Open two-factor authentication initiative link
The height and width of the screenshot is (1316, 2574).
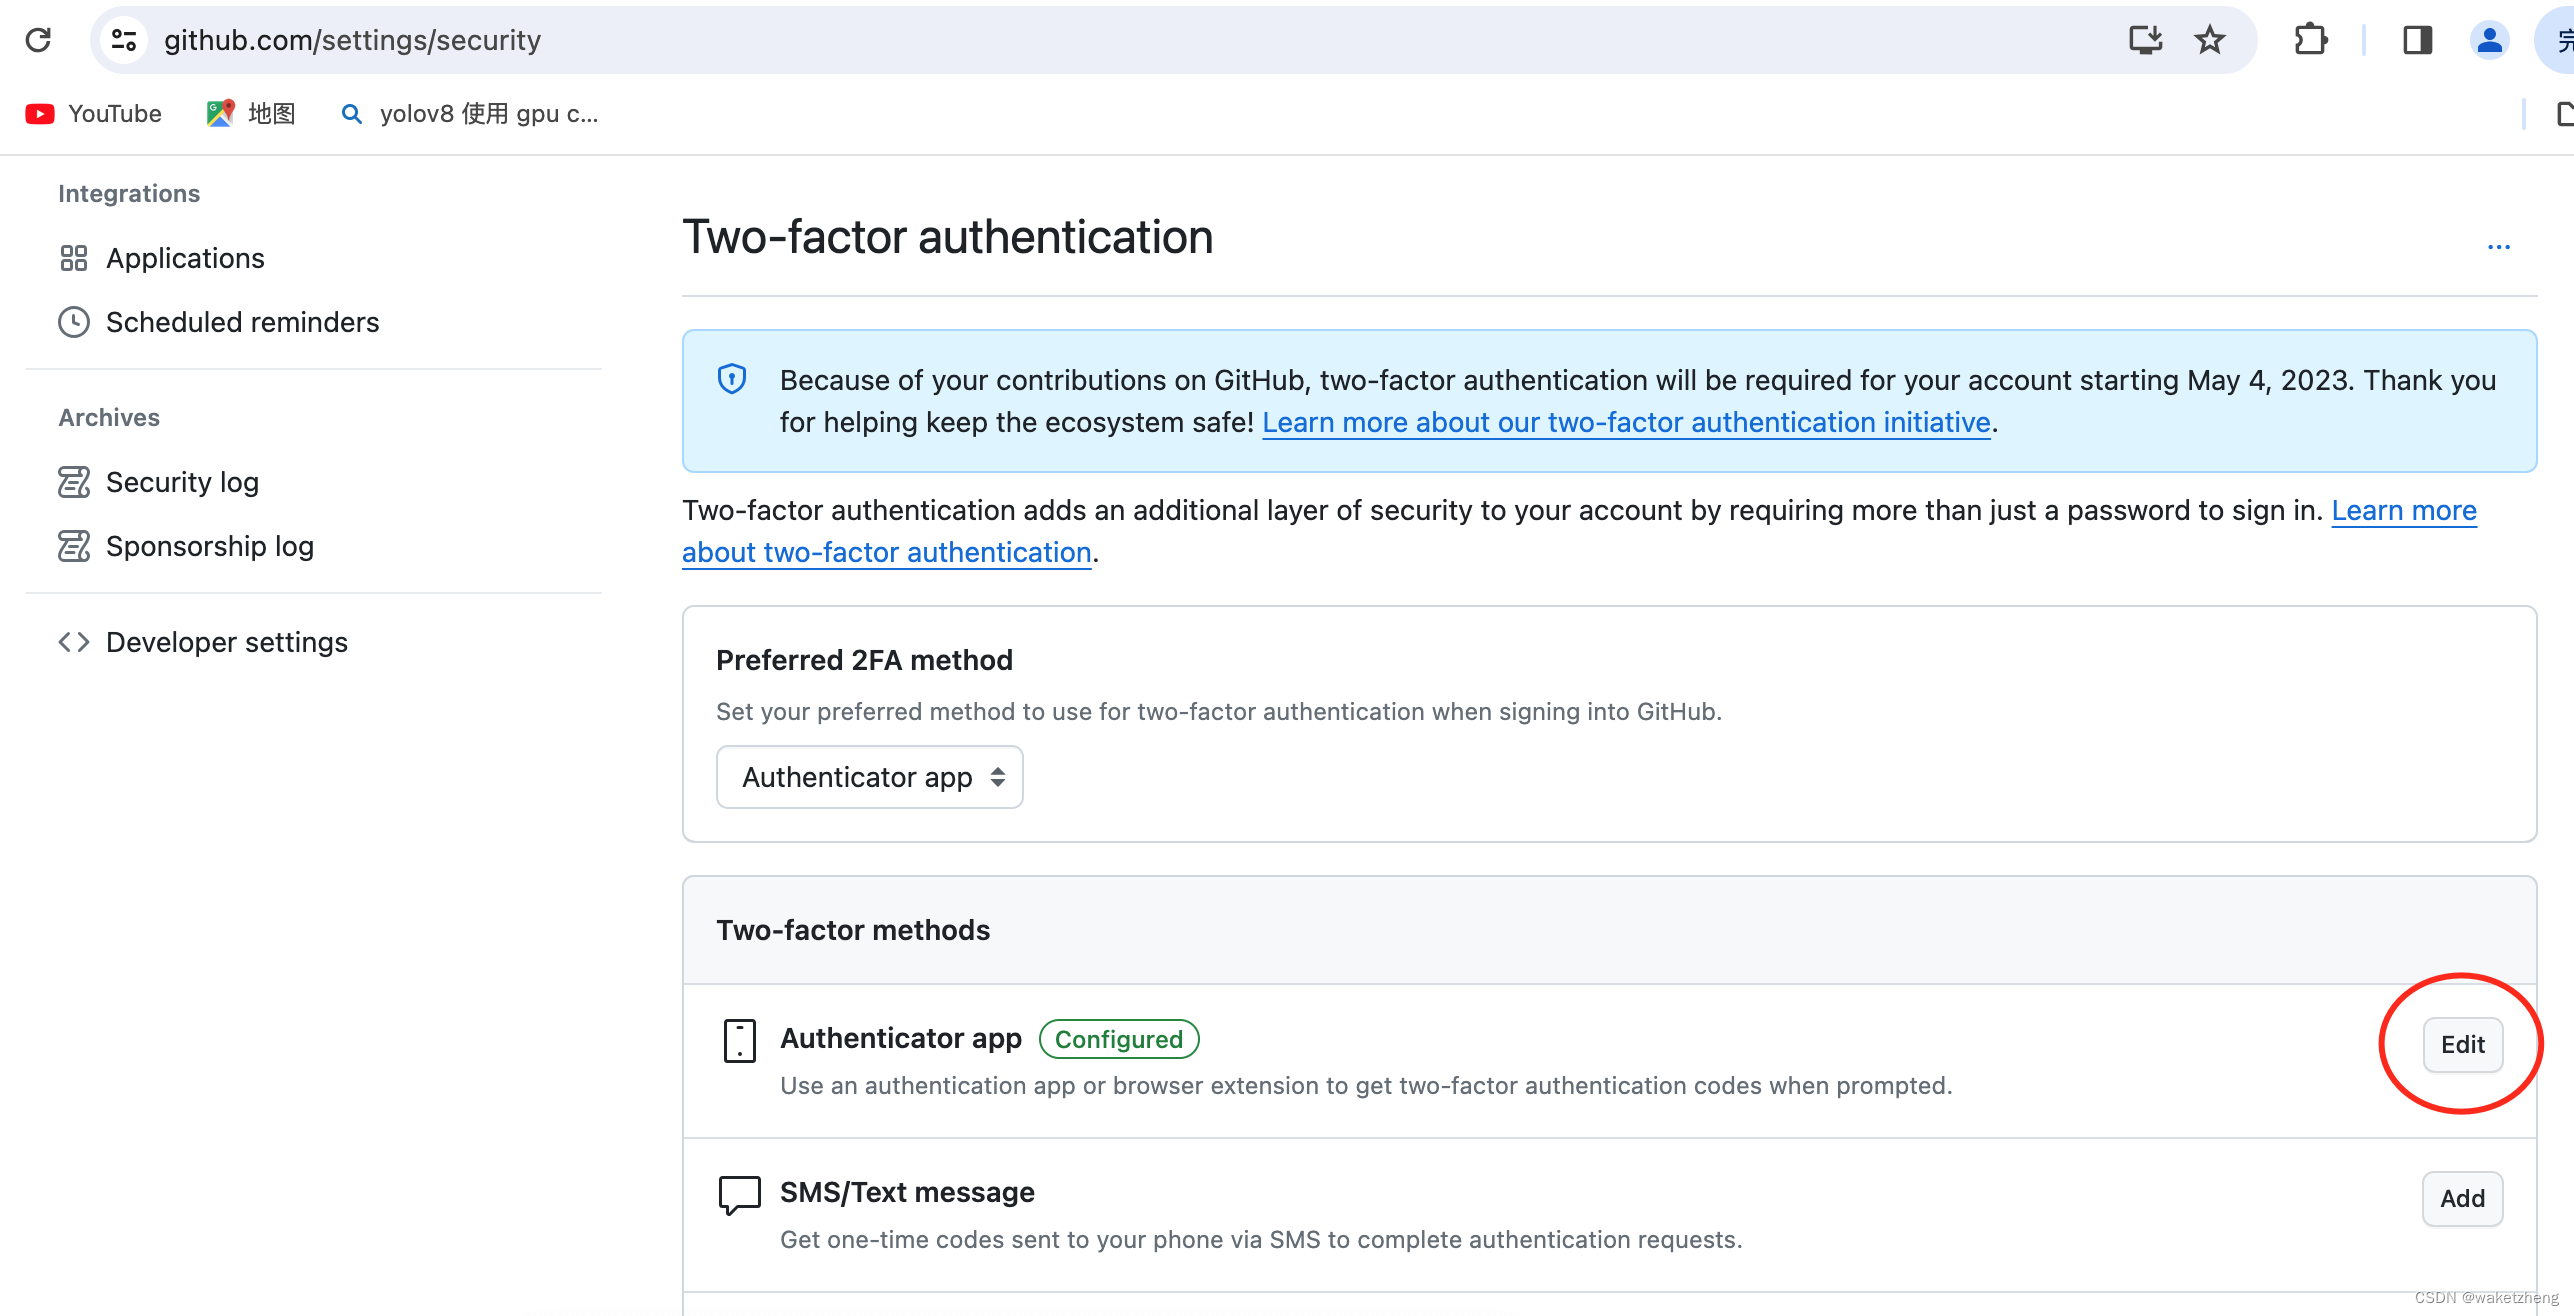[x=1626, y=423]
